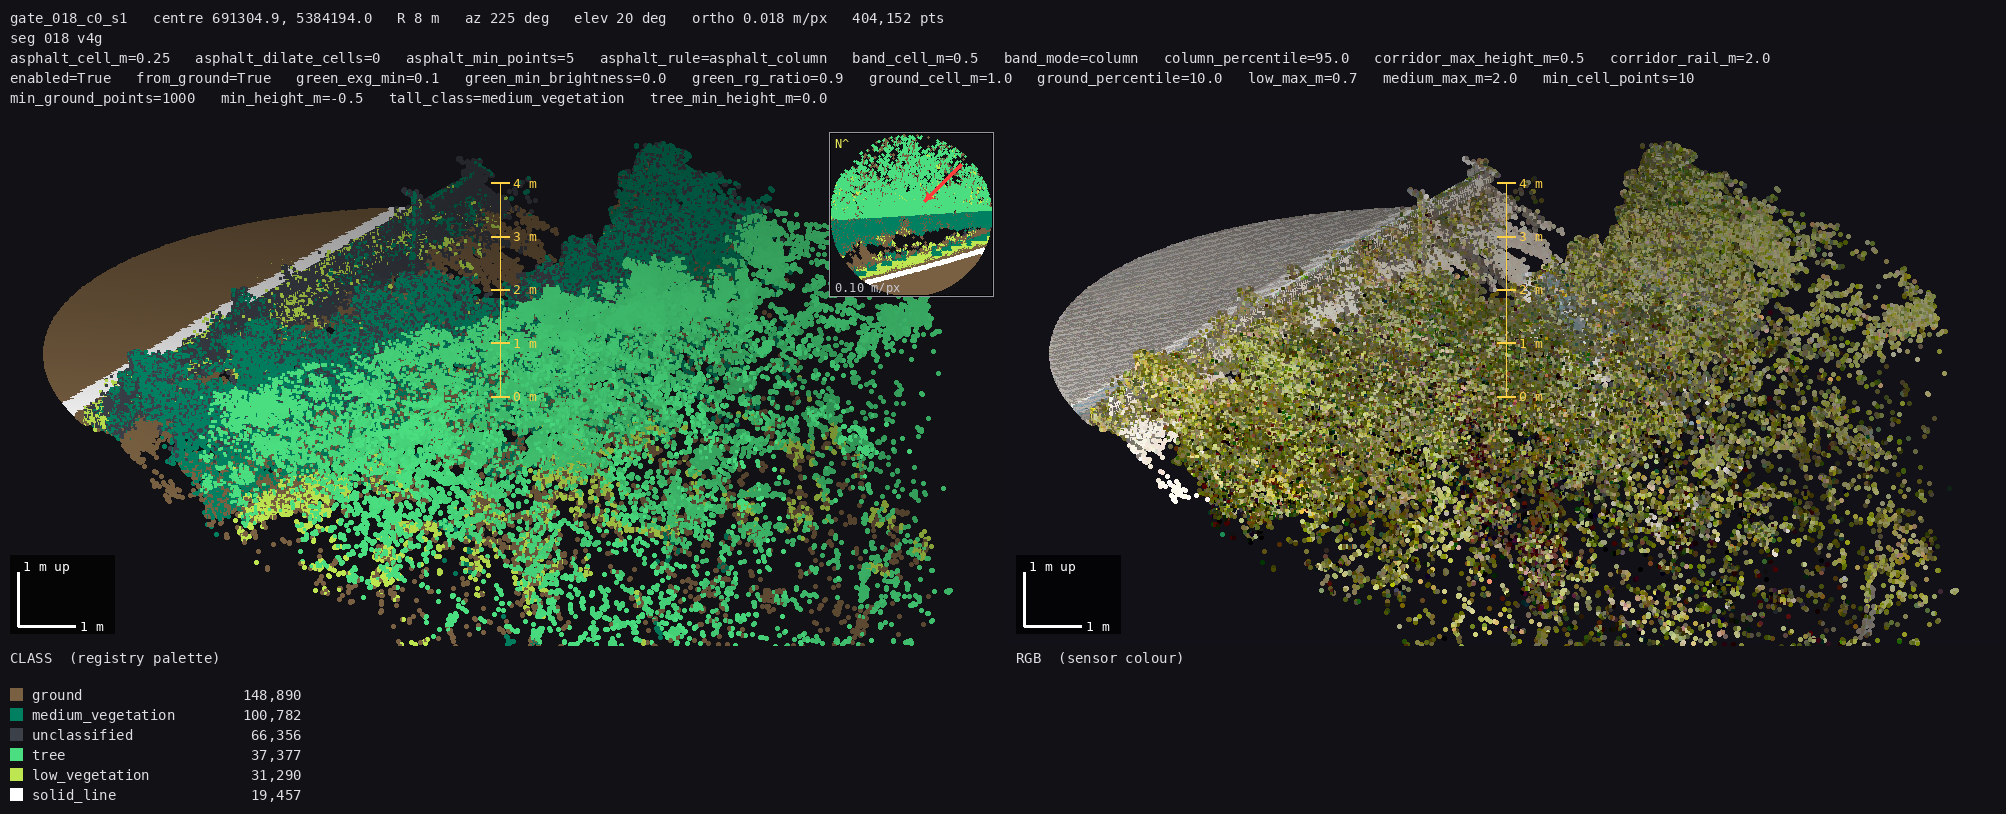This screenshot has height=814, width=2006.
Task: Click the gate_018_c0_s1 title text
Action: (69, 18)
